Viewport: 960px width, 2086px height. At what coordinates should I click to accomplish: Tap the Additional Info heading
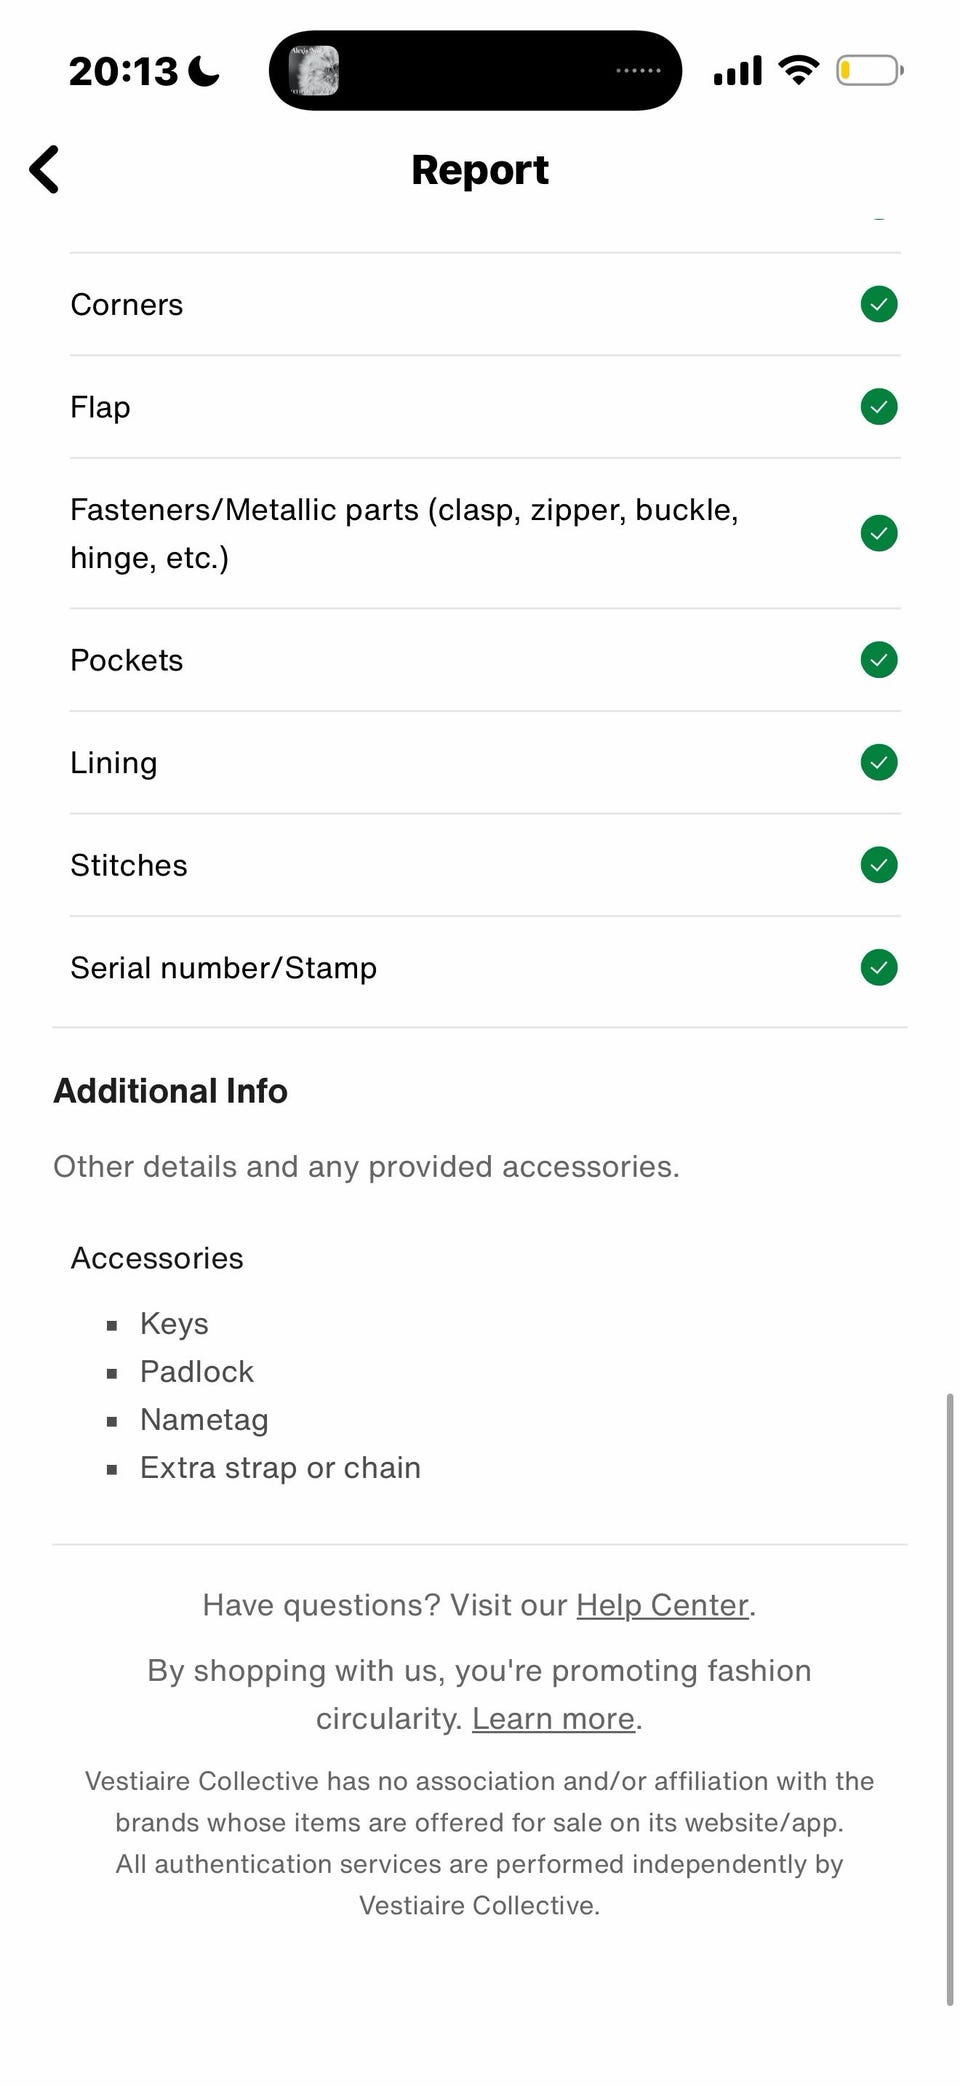coord(170,1091)
